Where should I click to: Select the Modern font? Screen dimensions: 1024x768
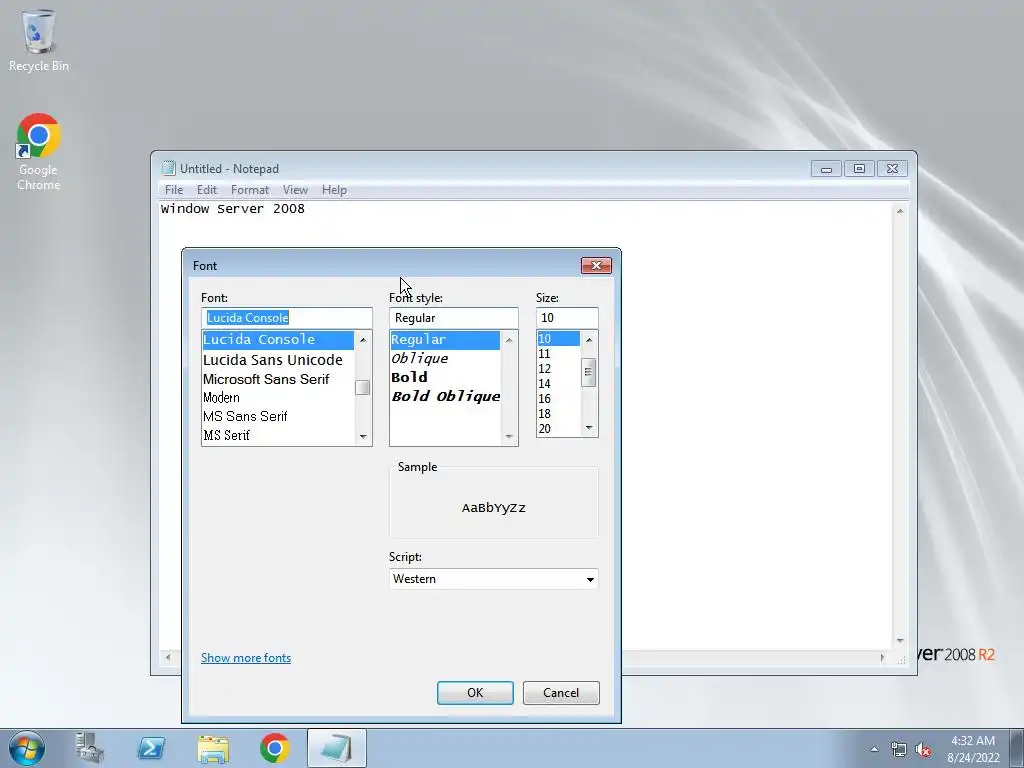click(x=278, y=398)
